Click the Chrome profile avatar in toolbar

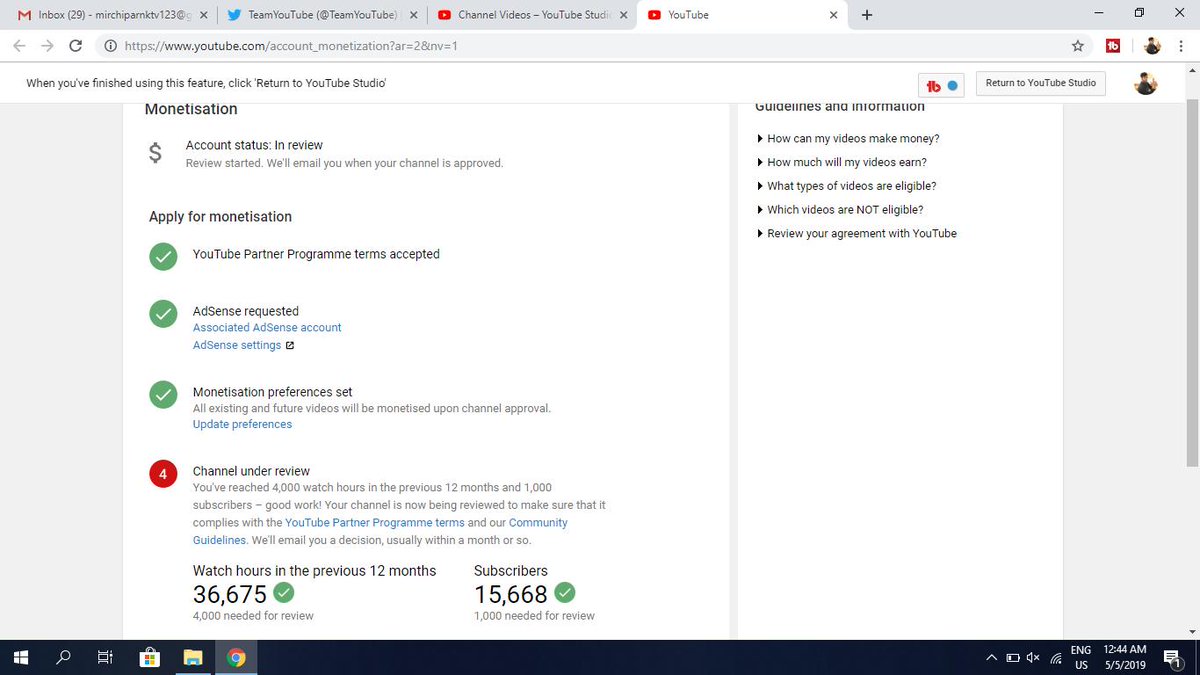1152,46
